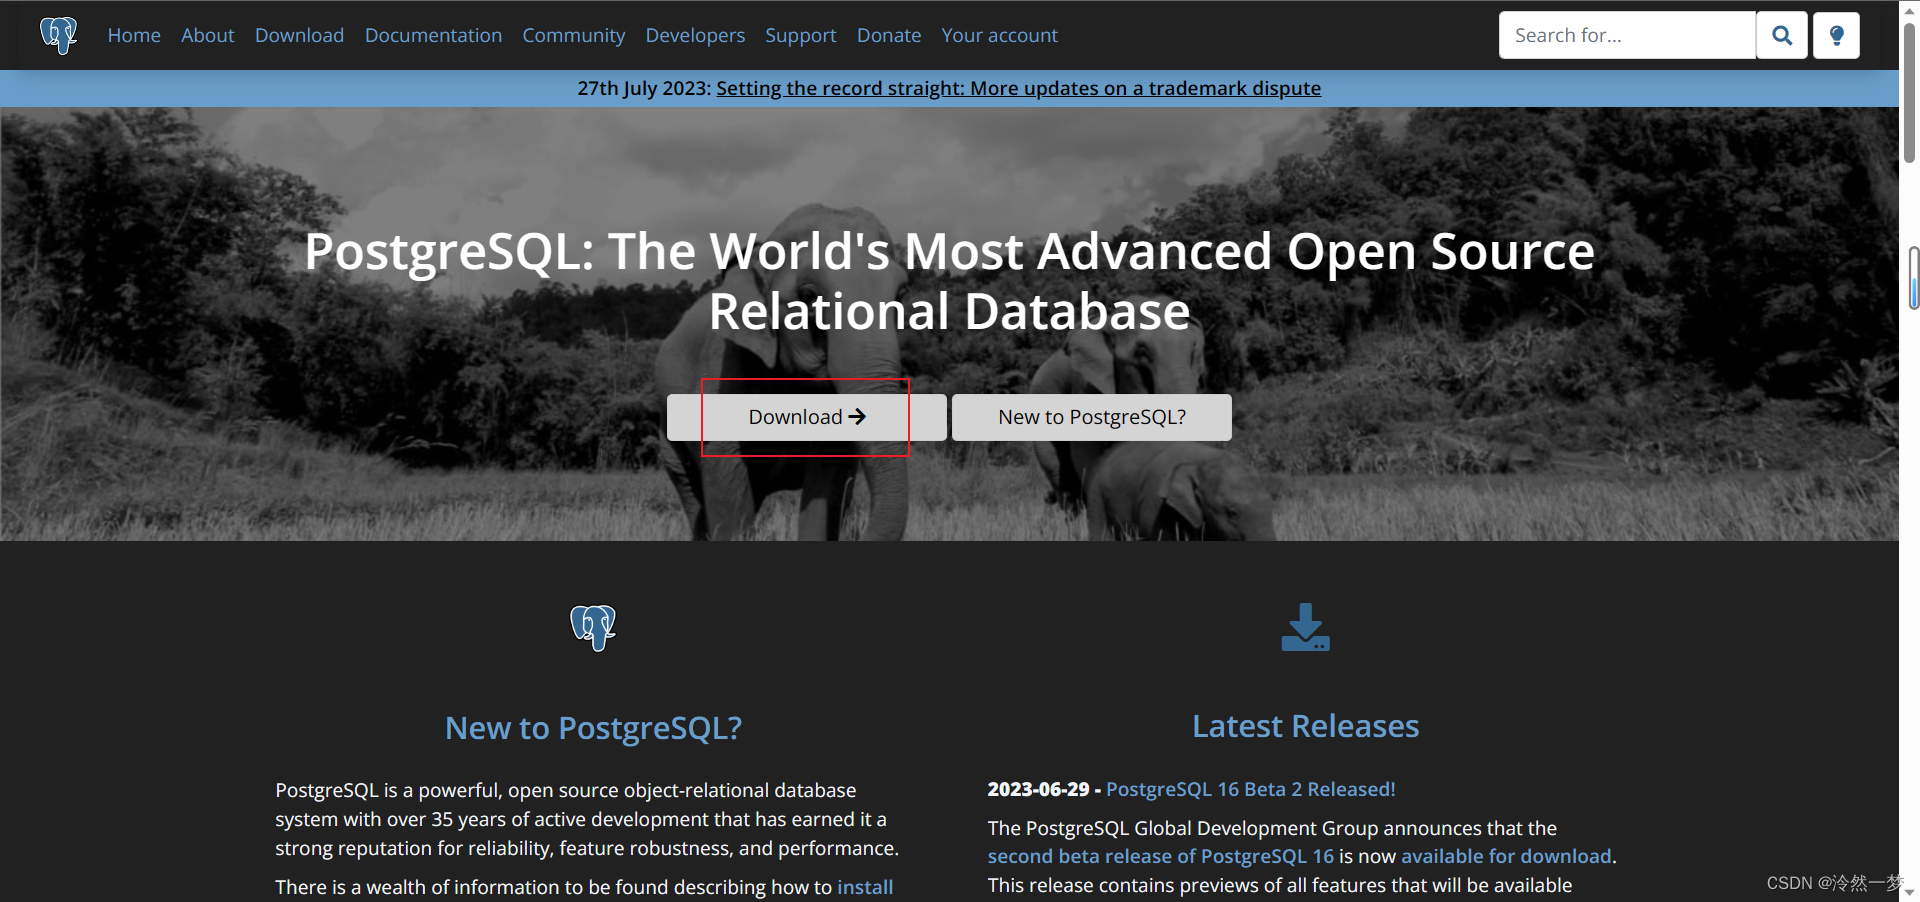This screenshot has height=902, width=1920.
Task: Click the 2023-06-29 release date text
Action: 1038,789
